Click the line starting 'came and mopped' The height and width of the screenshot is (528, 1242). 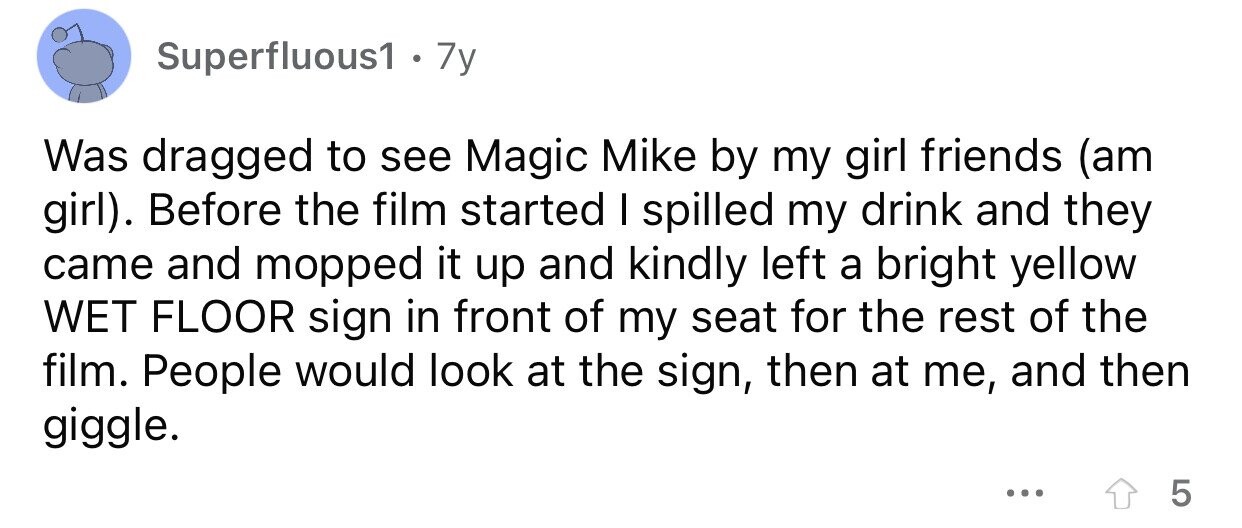(590, 266)
